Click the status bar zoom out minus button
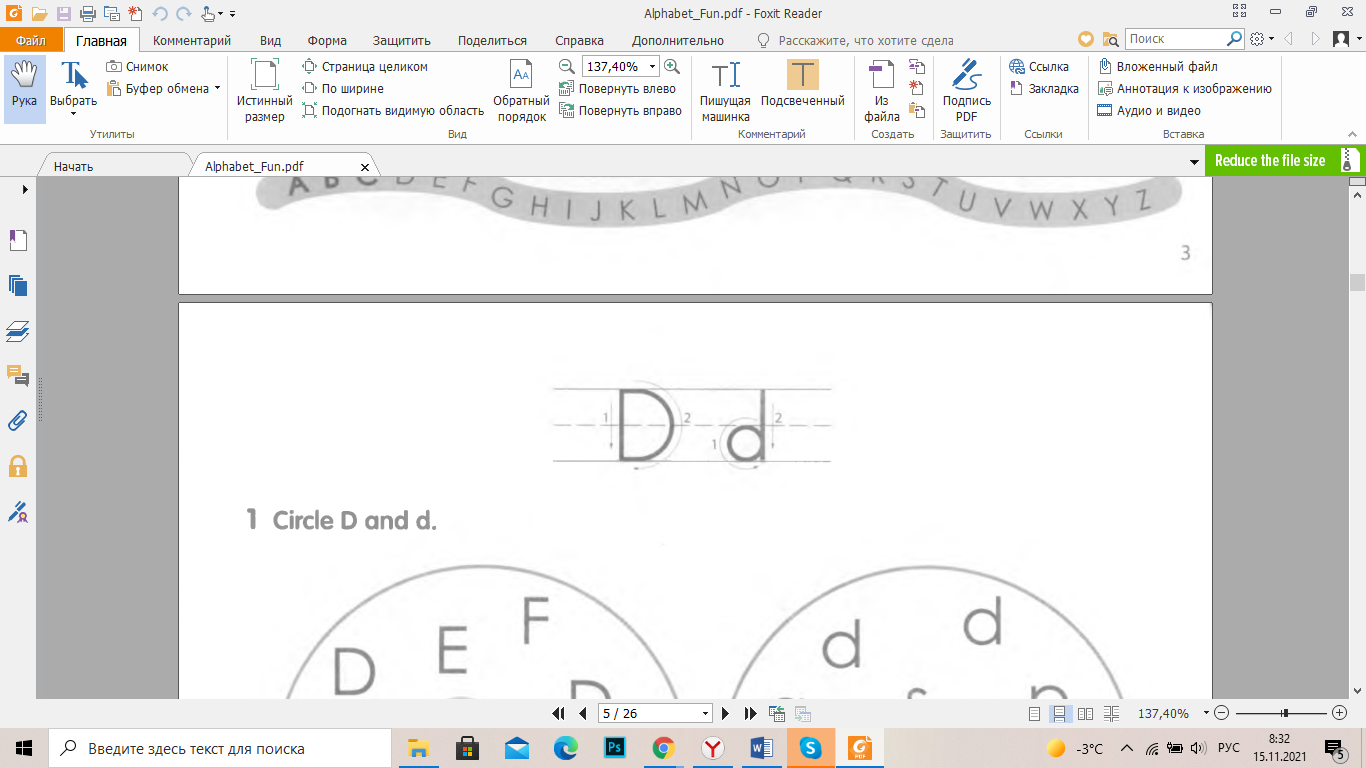The image size is (1366, 768). click(x=1222, y=713)
